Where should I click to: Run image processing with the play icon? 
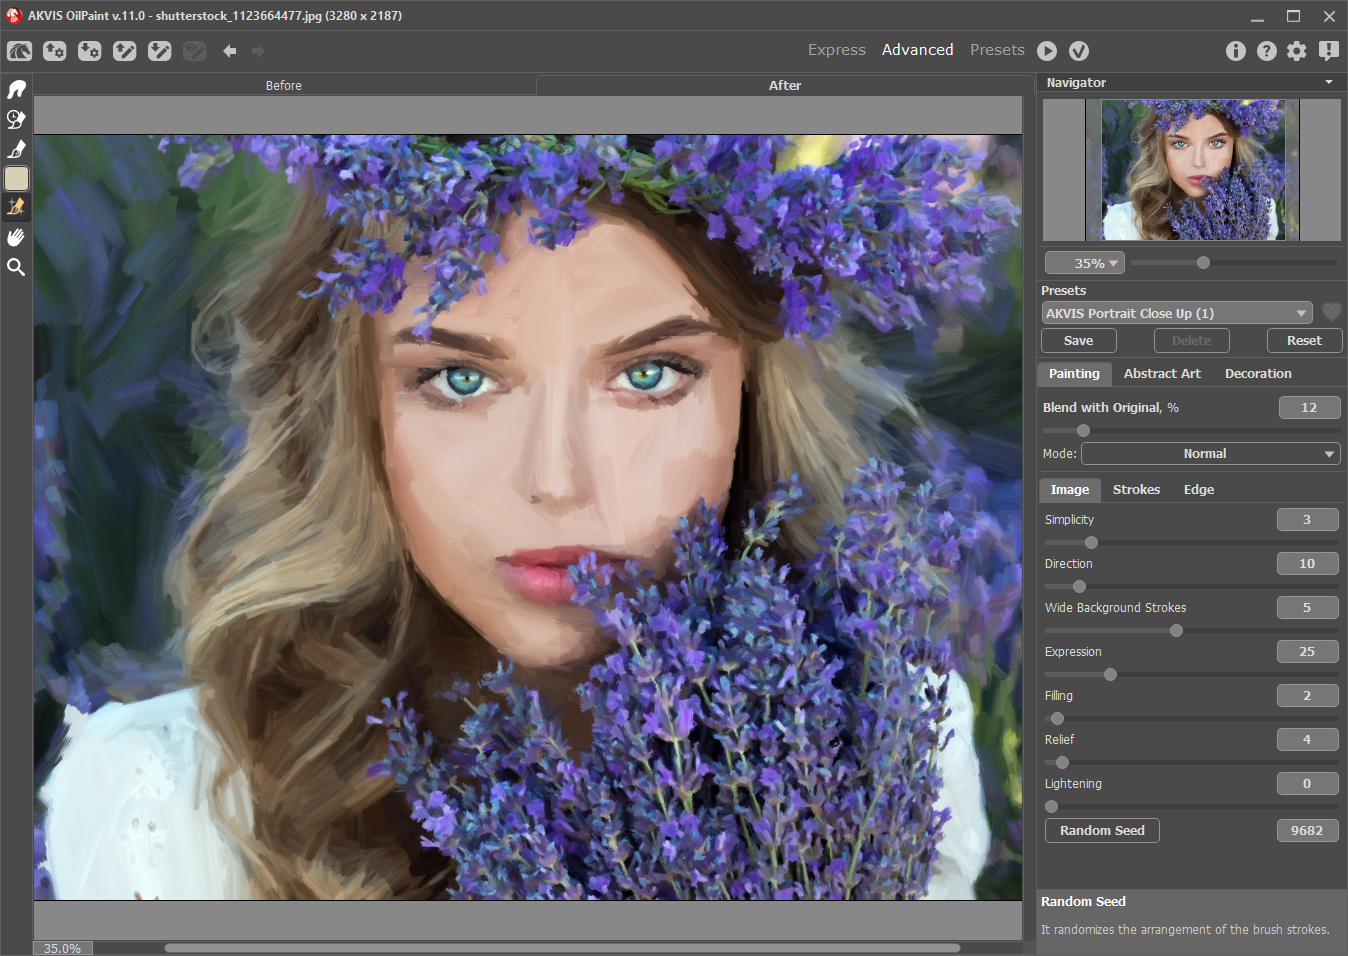pyautogui.click(x=1047, y=51)
